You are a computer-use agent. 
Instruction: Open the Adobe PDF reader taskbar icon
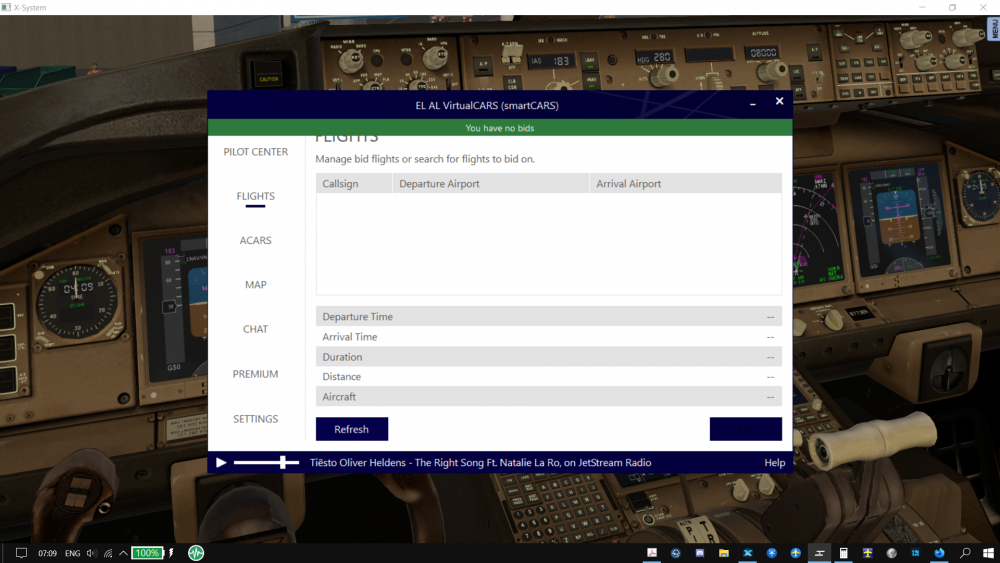(x=652, y=553)
